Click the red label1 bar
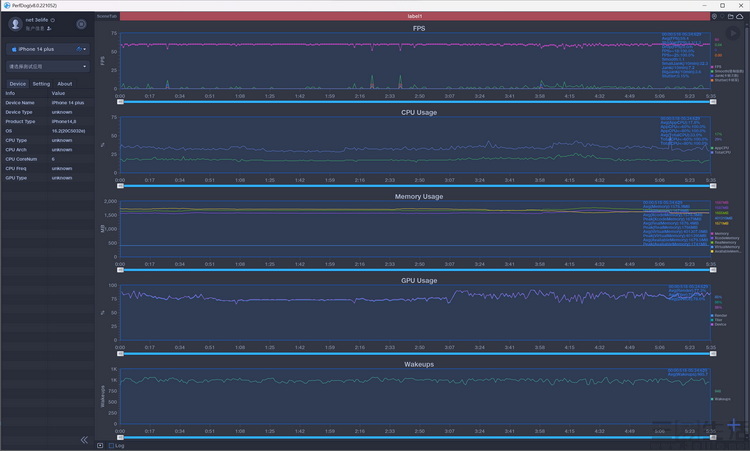Screen dimensions: 750x451 click(x=415, y=17)
